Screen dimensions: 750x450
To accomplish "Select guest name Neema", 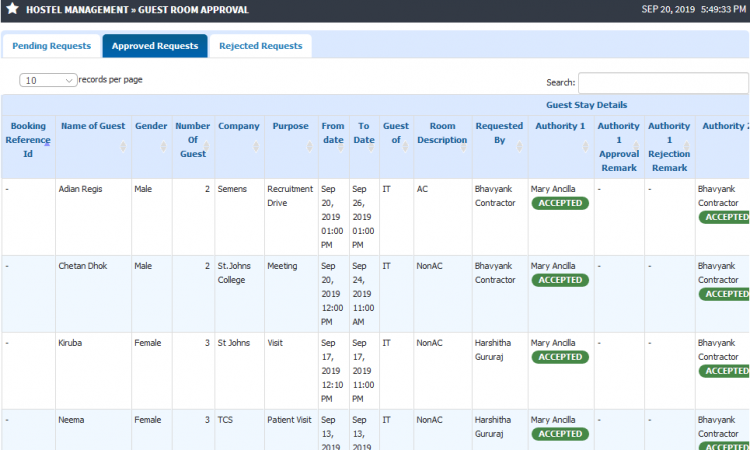I will 71,420.
